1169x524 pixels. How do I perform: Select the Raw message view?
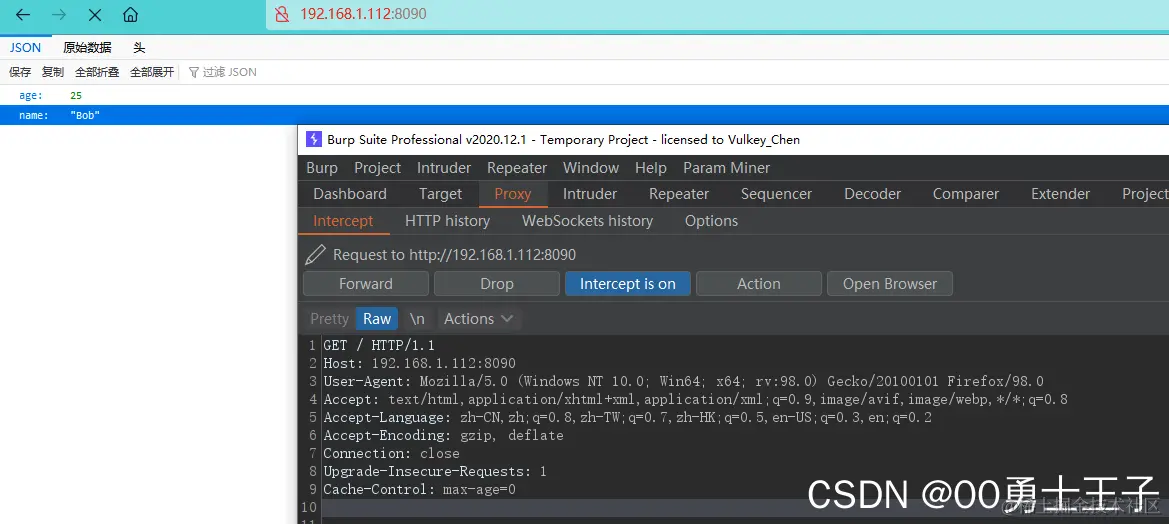[x=376, y=318]
